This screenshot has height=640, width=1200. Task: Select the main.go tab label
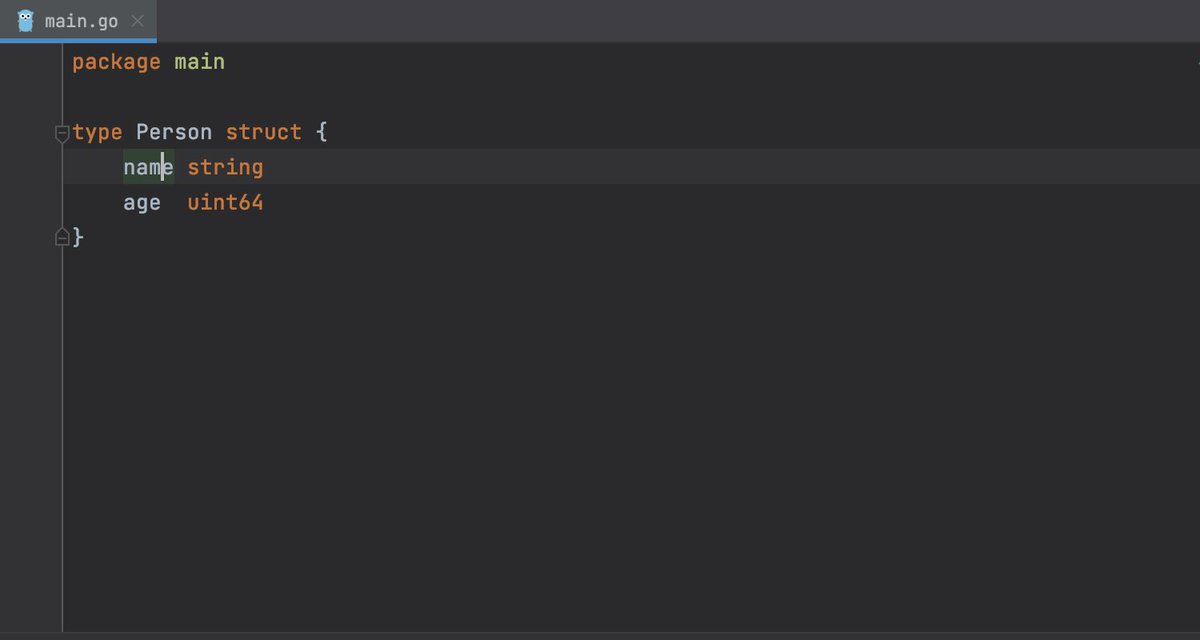pyautogui.click(x=81, y=21)
